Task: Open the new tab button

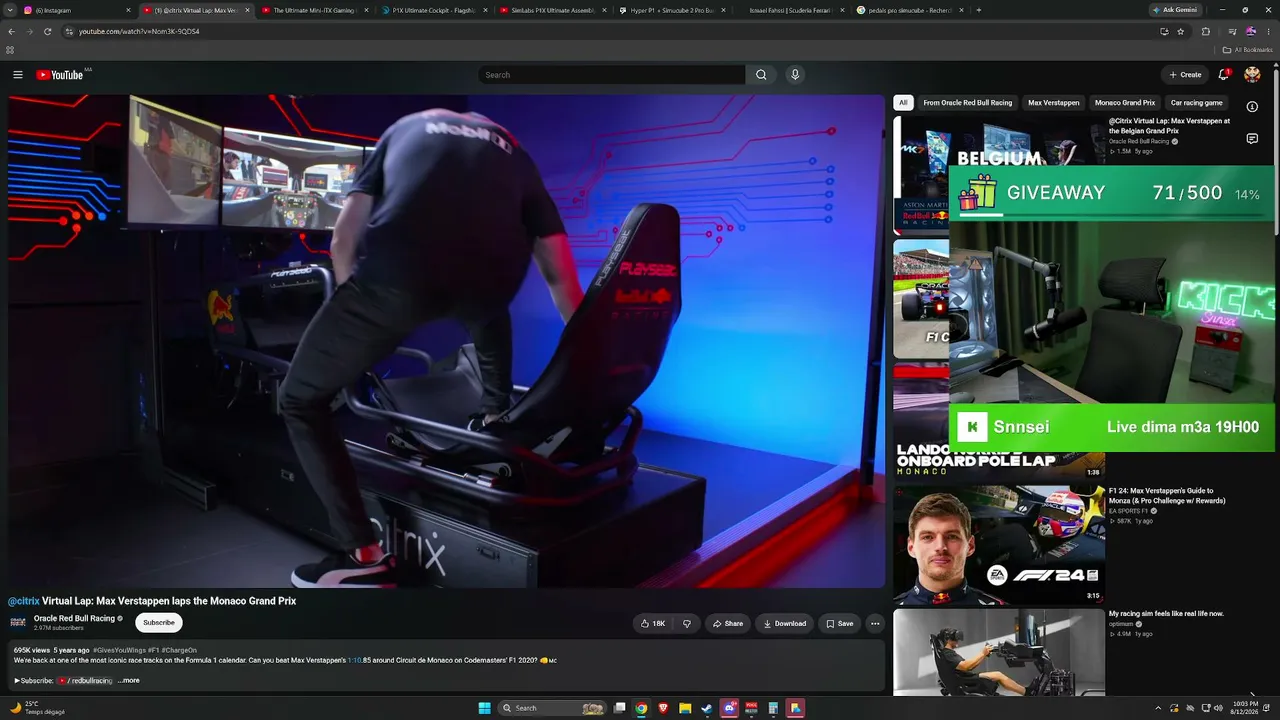Action: pos(978,10)
